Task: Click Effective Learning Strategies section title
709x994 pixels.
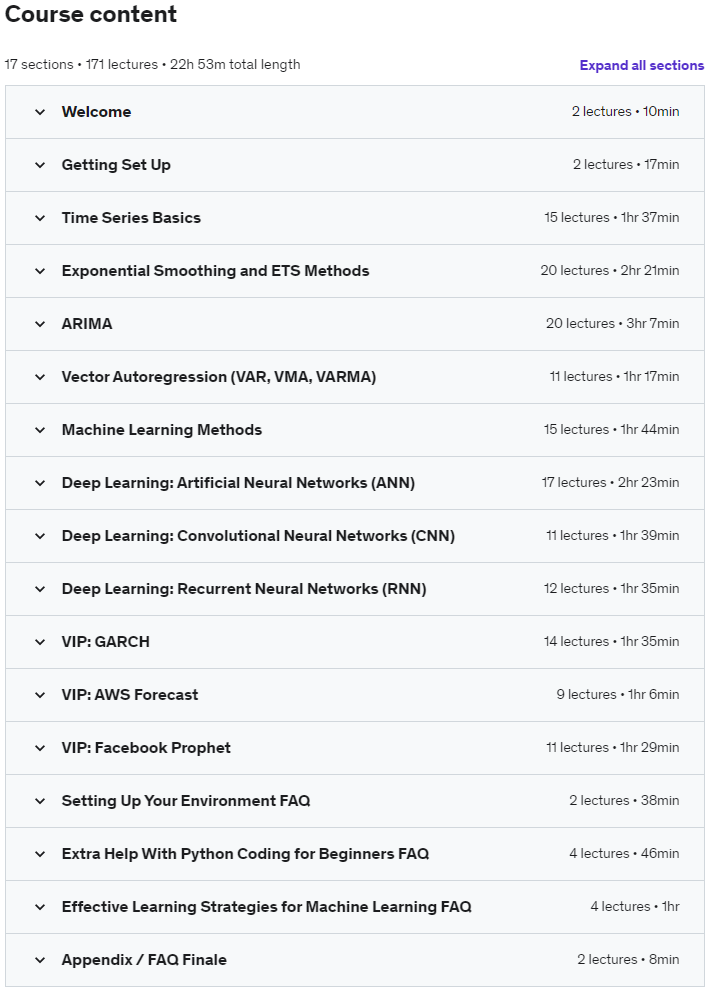Action: point(266,907)
